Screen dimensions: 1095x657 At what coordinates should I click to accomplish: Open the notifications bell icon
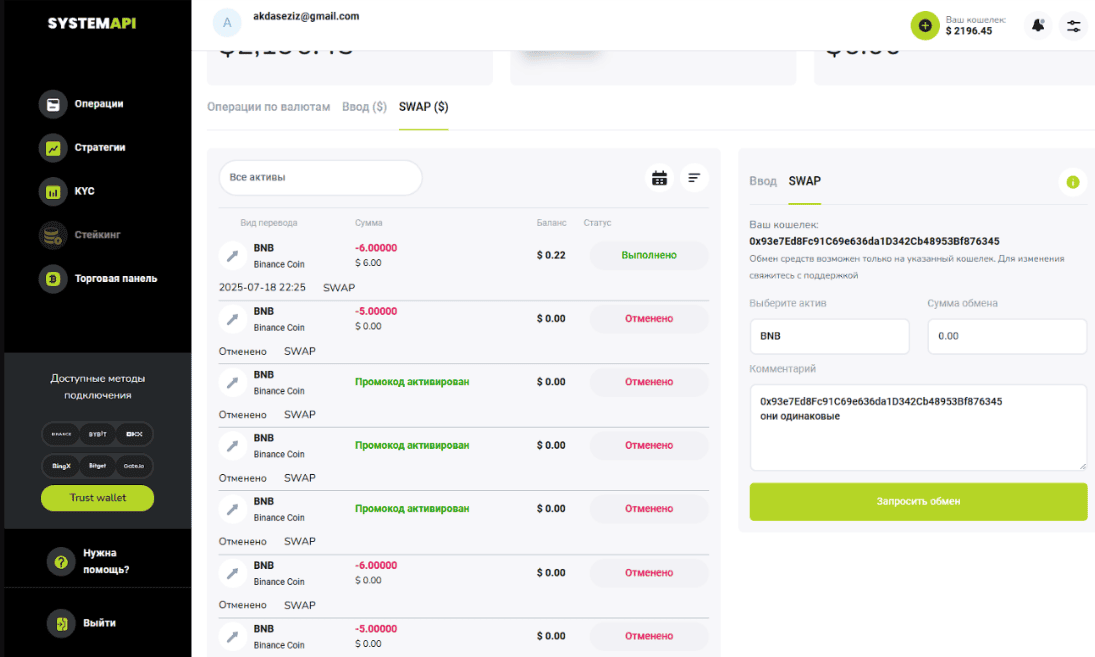(1038, 25)
